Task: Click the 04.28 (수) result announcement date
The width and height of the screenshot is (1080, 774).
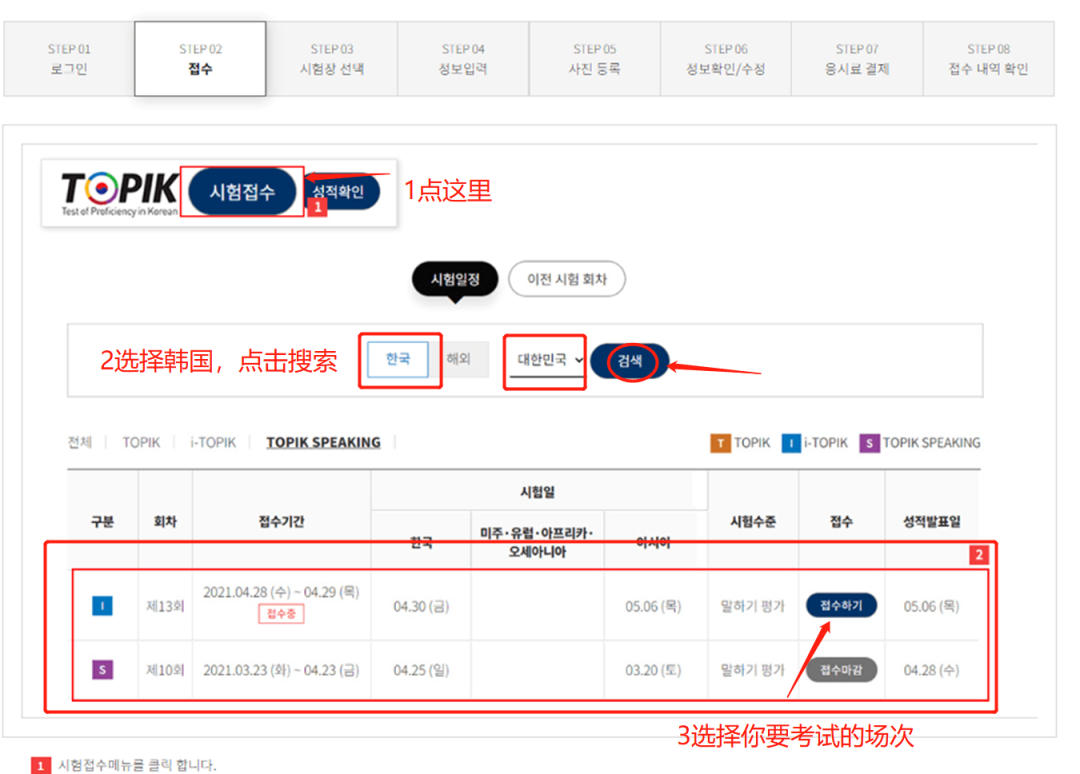Action: 931,670
